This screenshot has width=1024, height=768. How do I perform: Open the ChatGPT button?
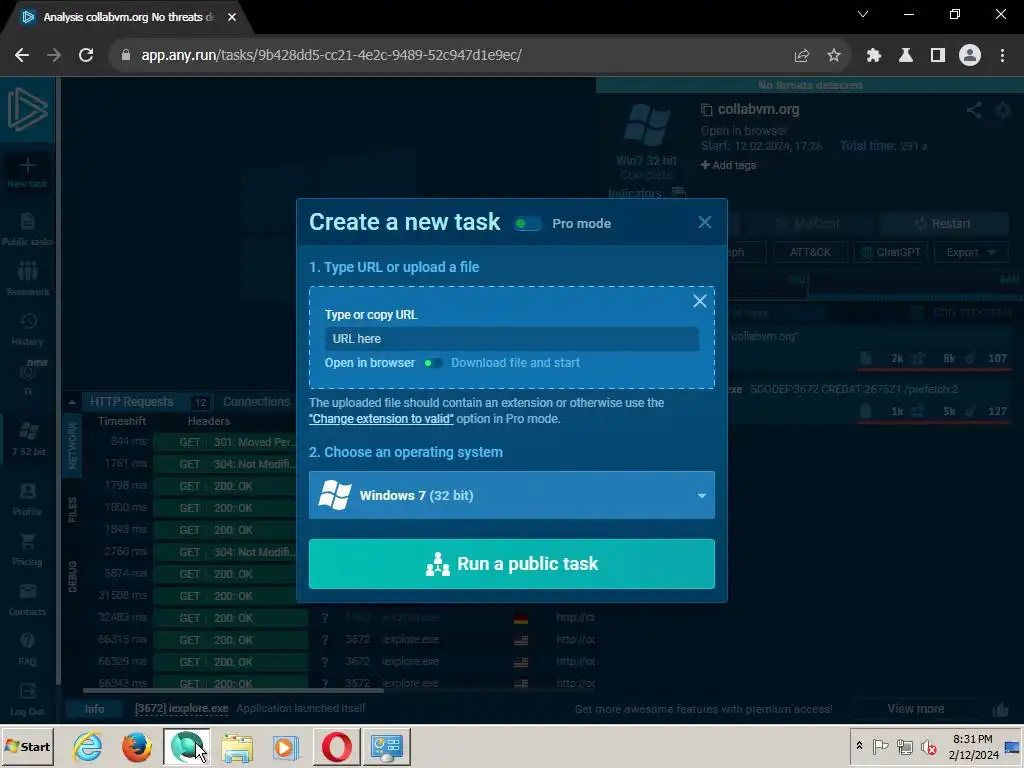coord(891,252)
